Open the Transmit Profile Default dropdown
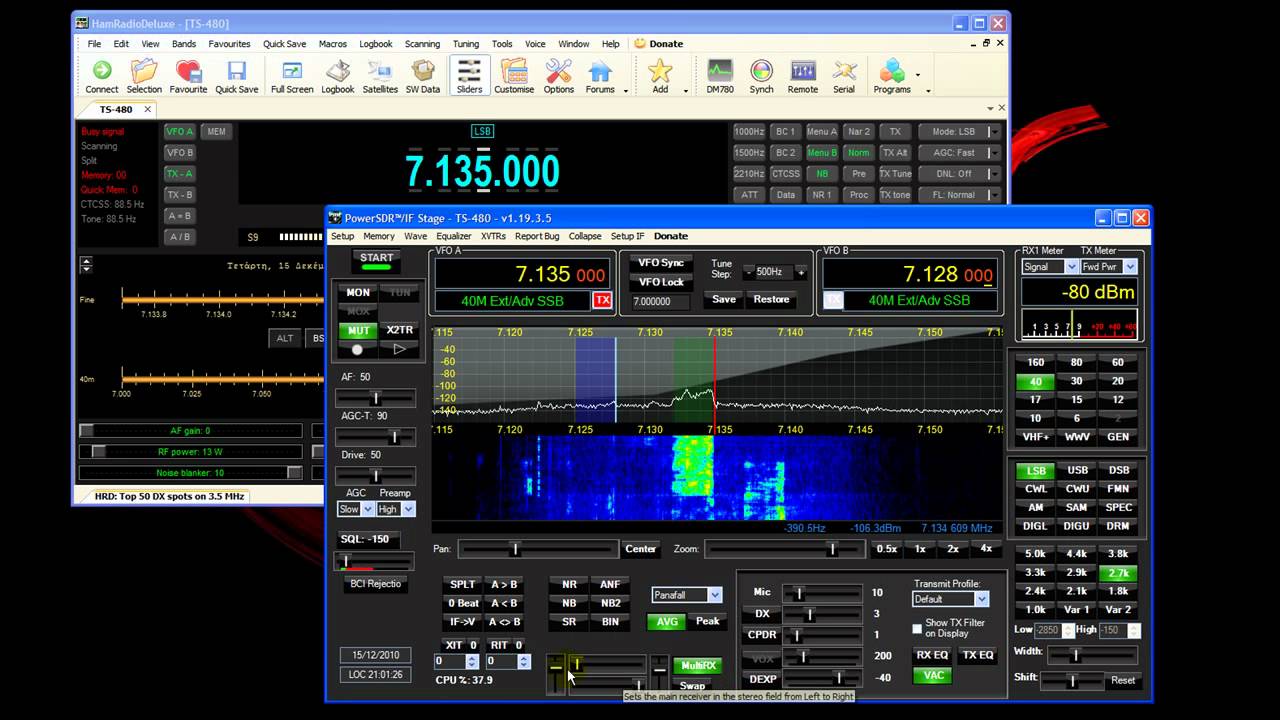Viewport: 1280px width, 720px height. (981, 599)
